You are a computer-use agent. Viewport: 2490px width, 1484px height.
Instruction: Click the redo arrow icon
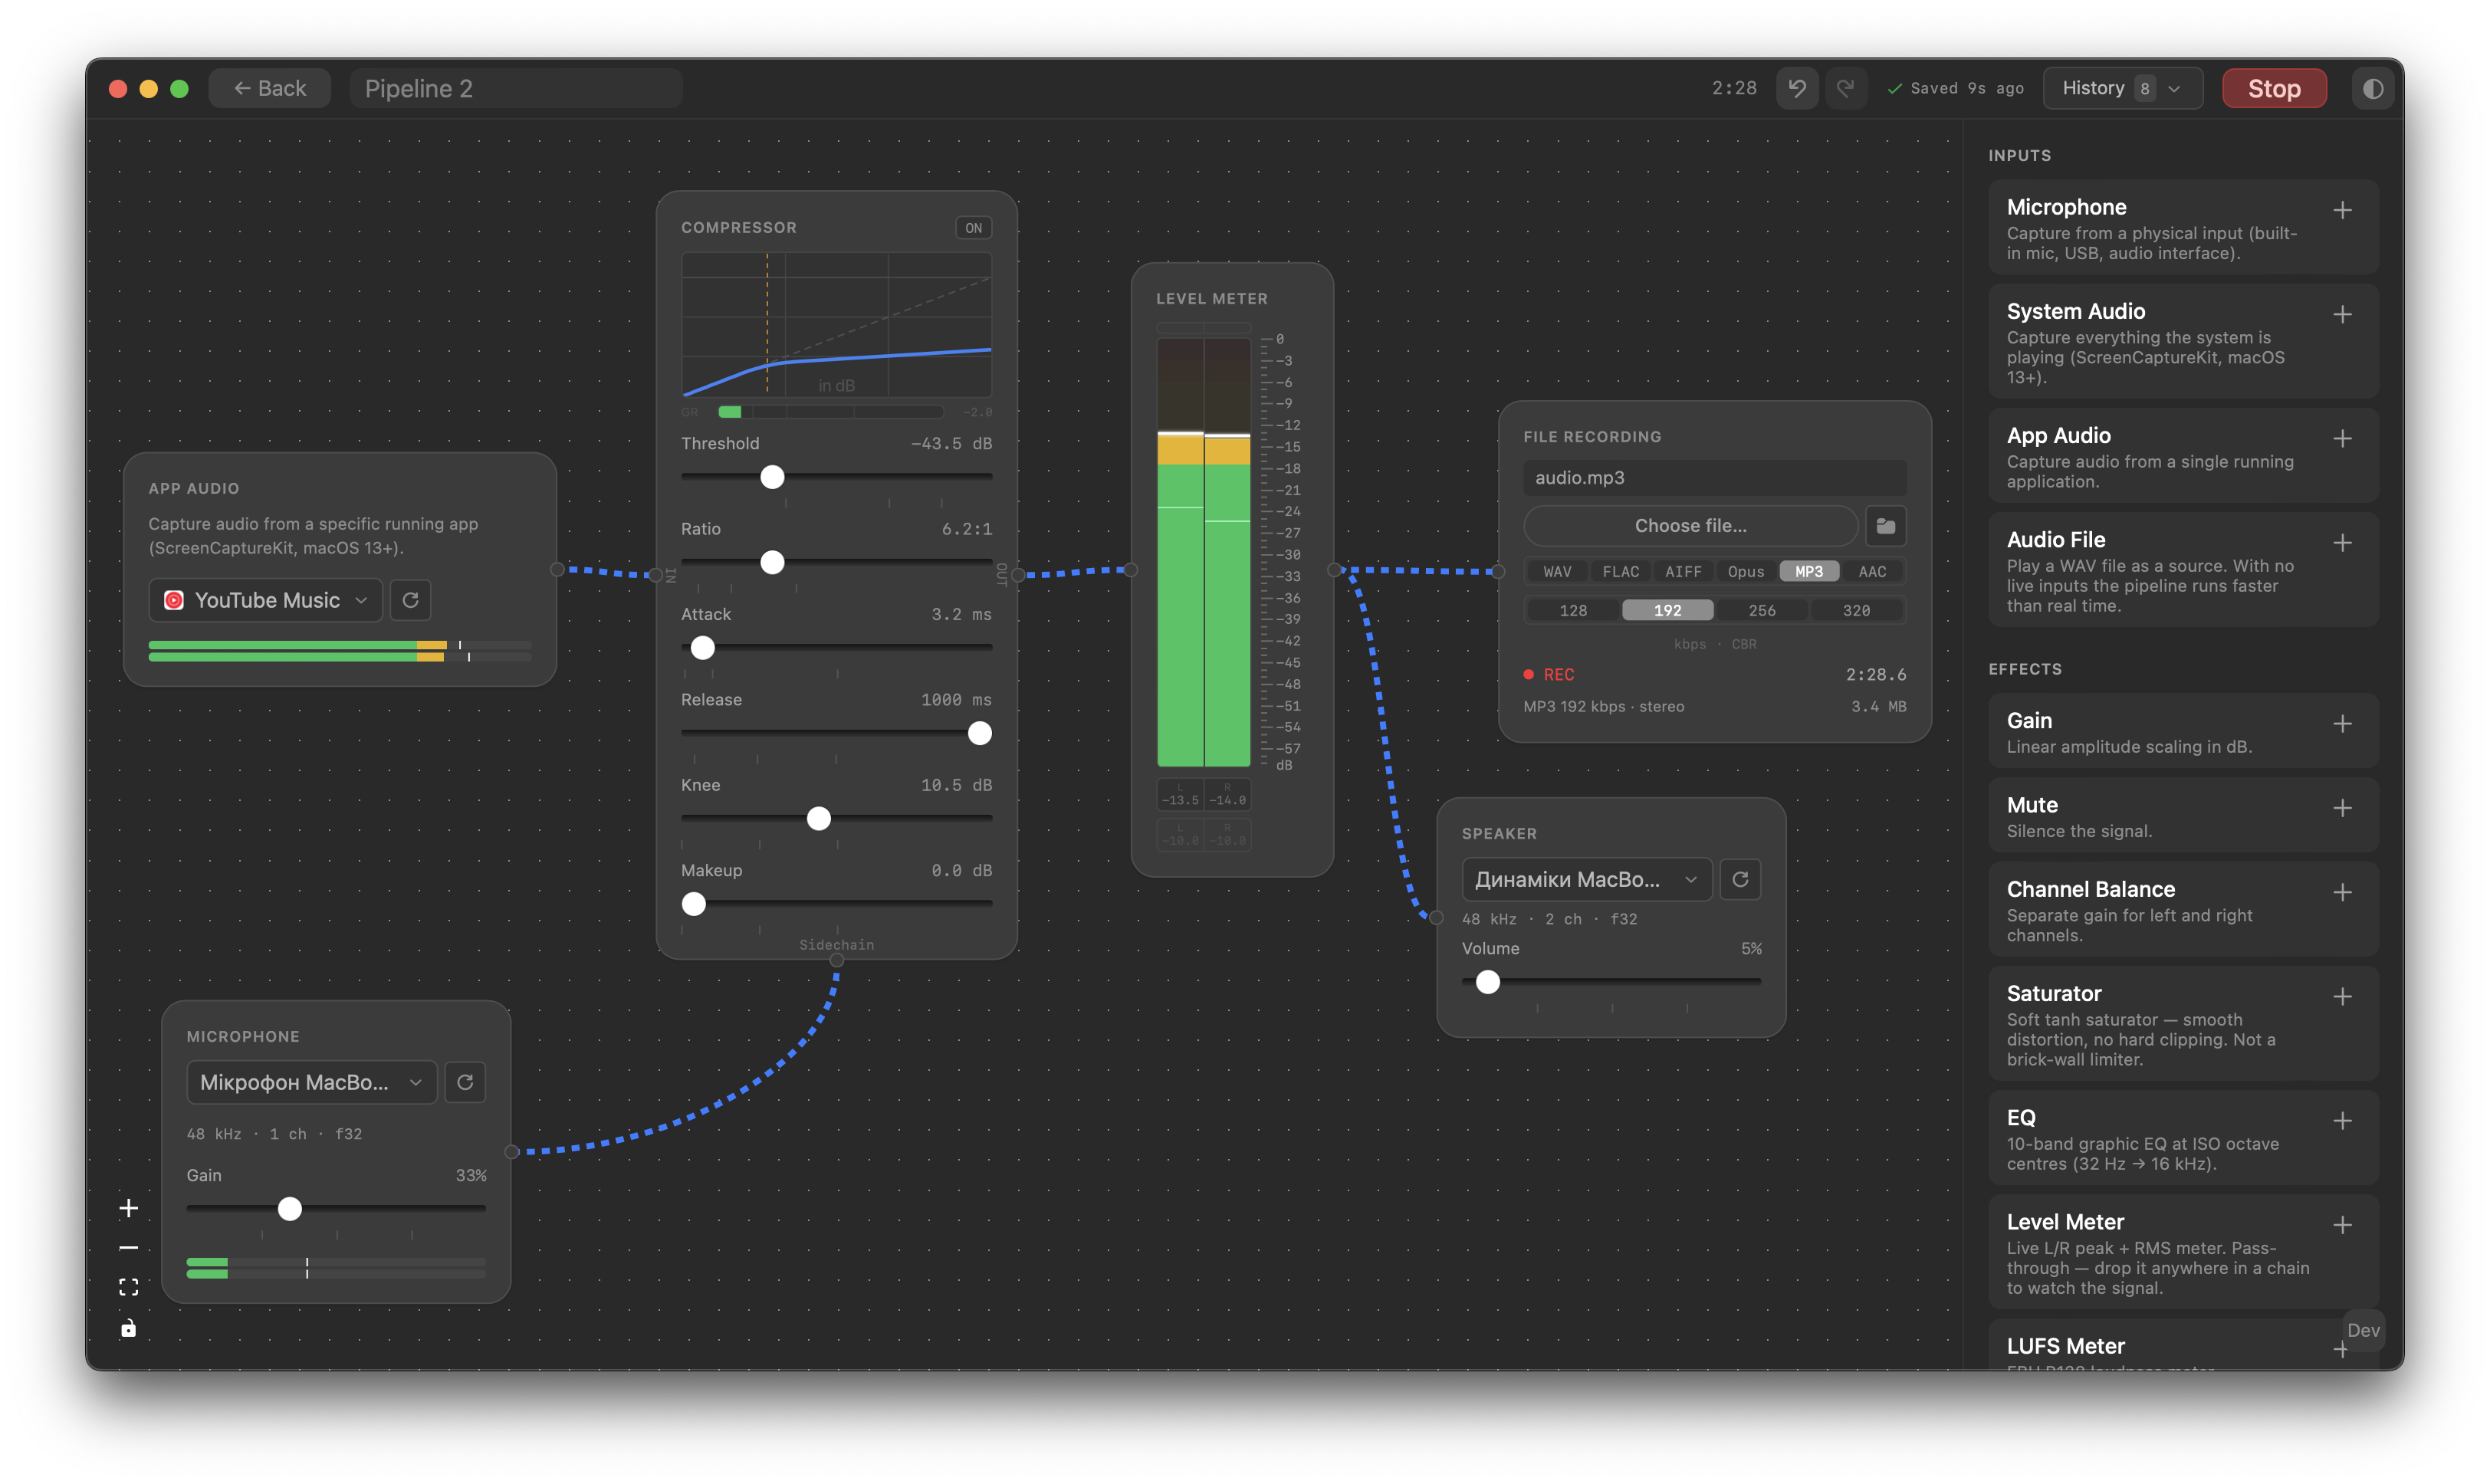[x=1845, y=88]
